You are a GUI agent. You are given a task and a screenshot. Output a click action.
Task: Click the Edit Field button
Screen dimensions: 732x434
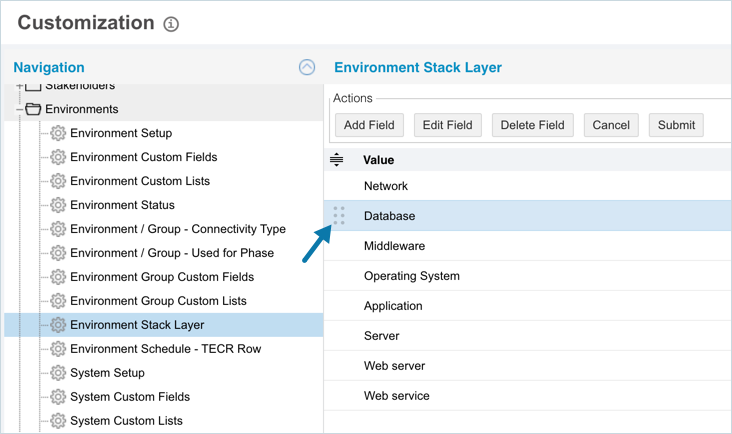pos(448,125)
